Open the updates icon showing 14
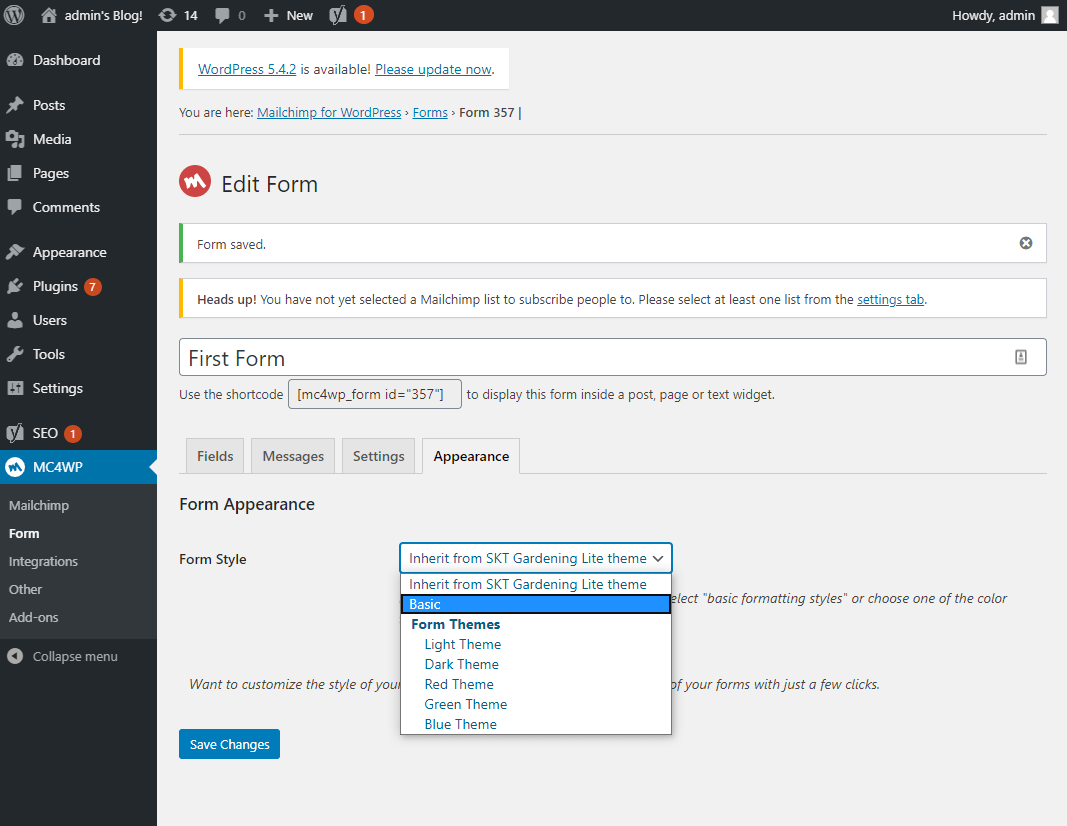Image resolution: width=1067 pixels, height=826 pixels. click(x=167, y=15)
